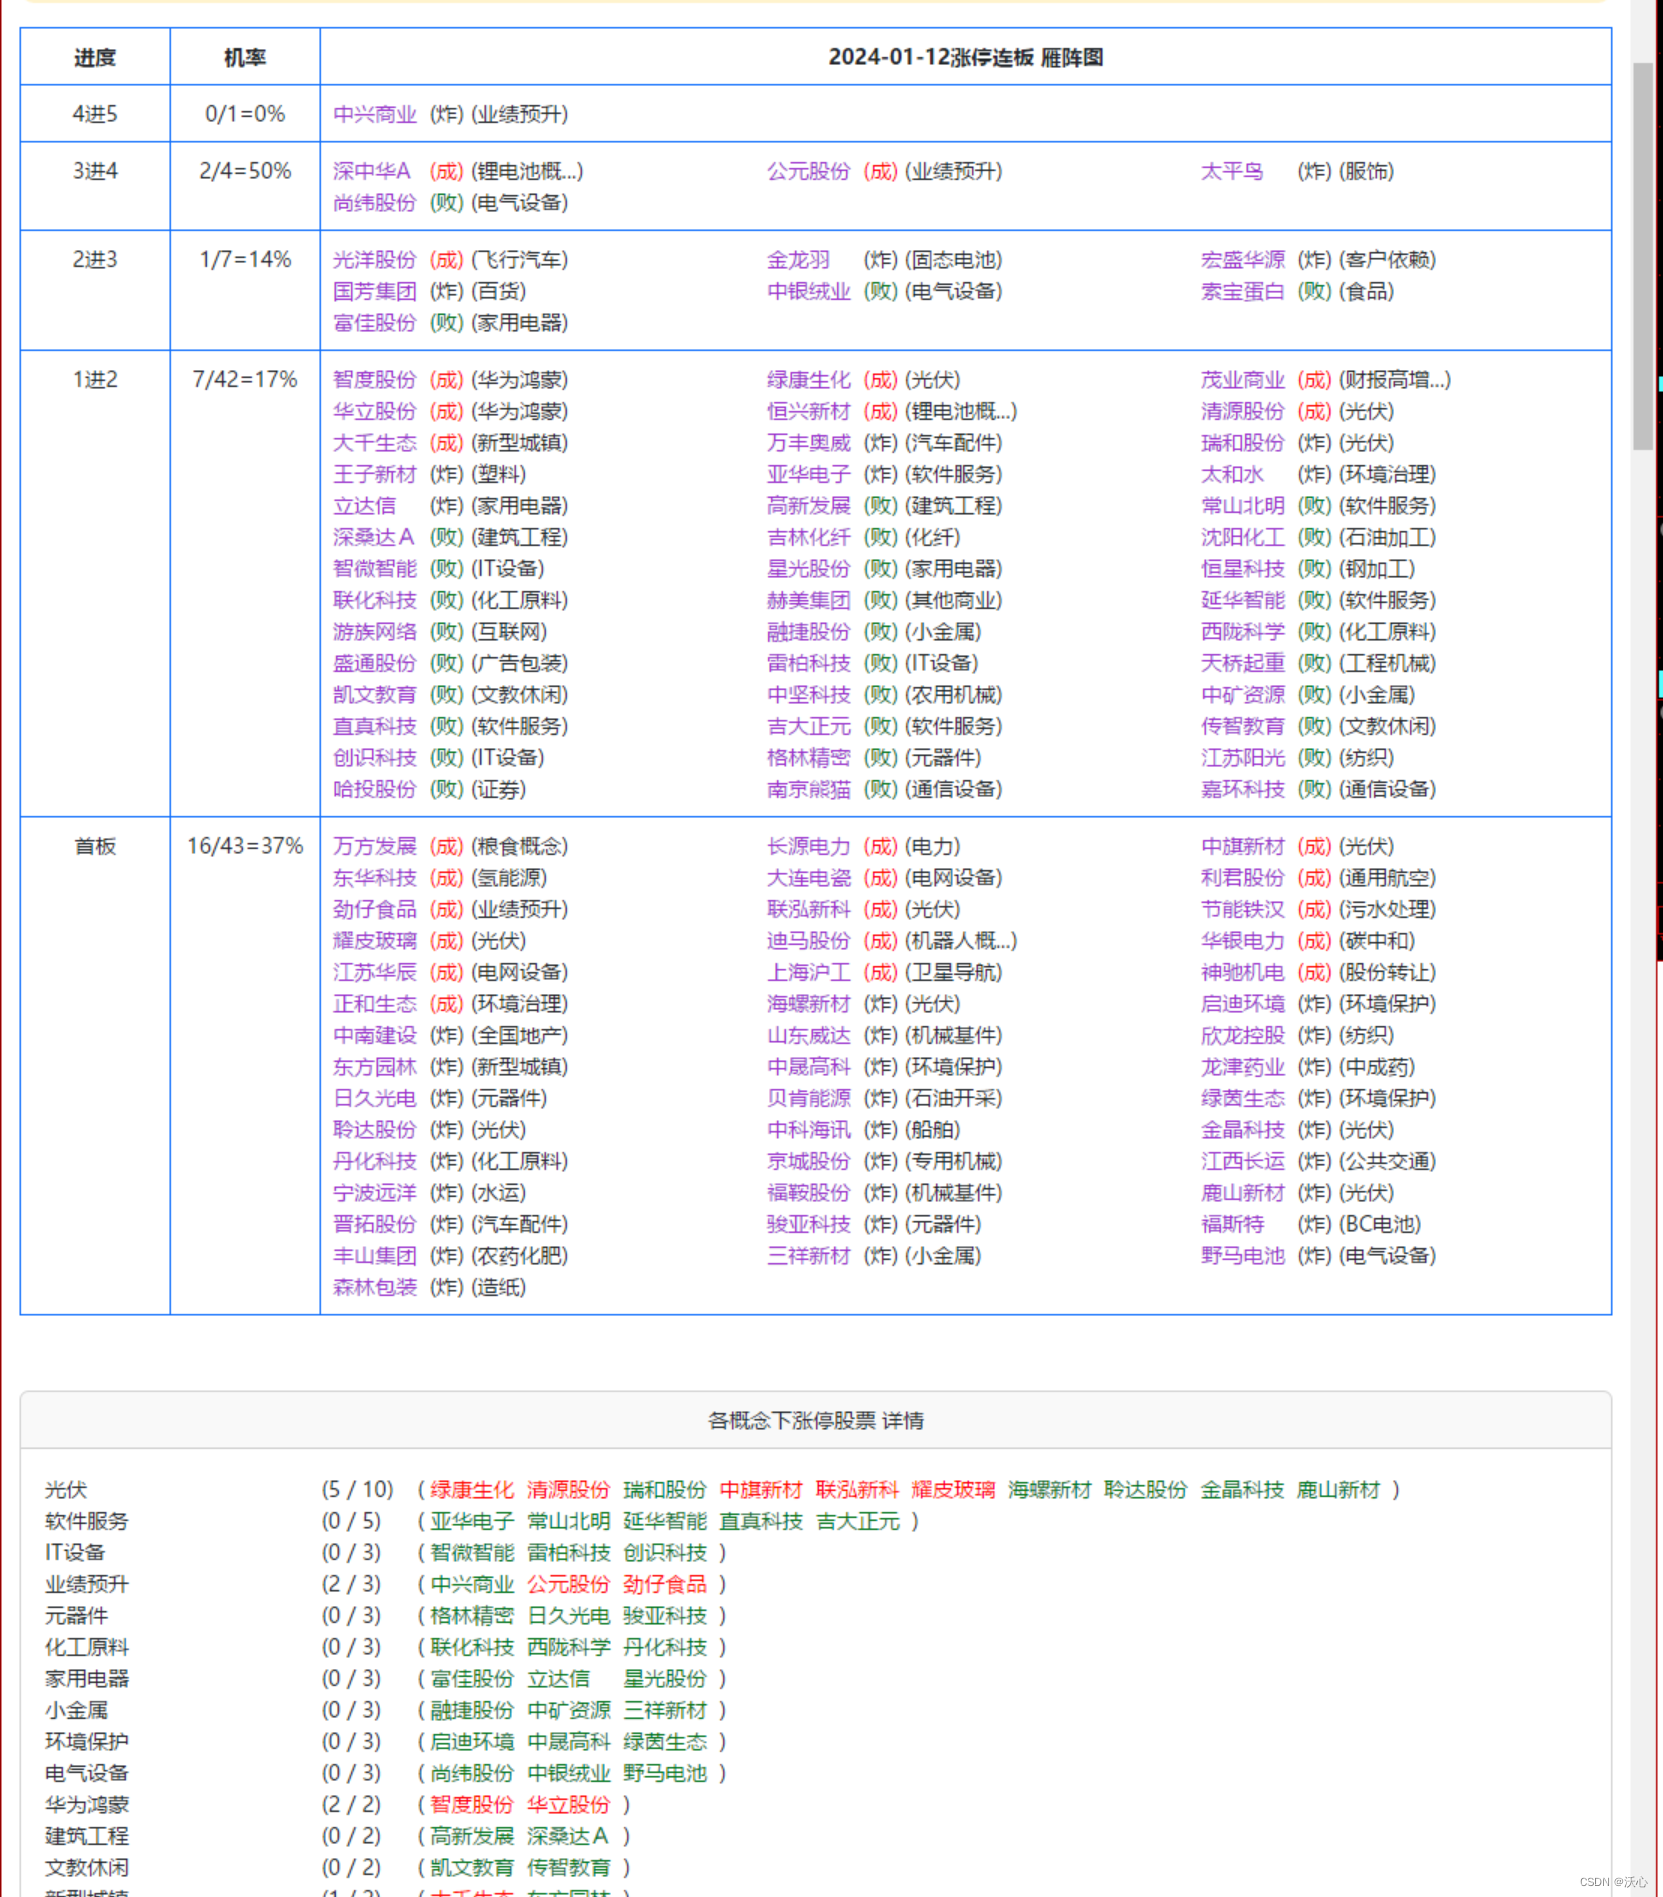Open 深桑达A in the 建筑工程 concept row
Viewport: 1663px width, 1897px height.
(x=568, y=1836)
